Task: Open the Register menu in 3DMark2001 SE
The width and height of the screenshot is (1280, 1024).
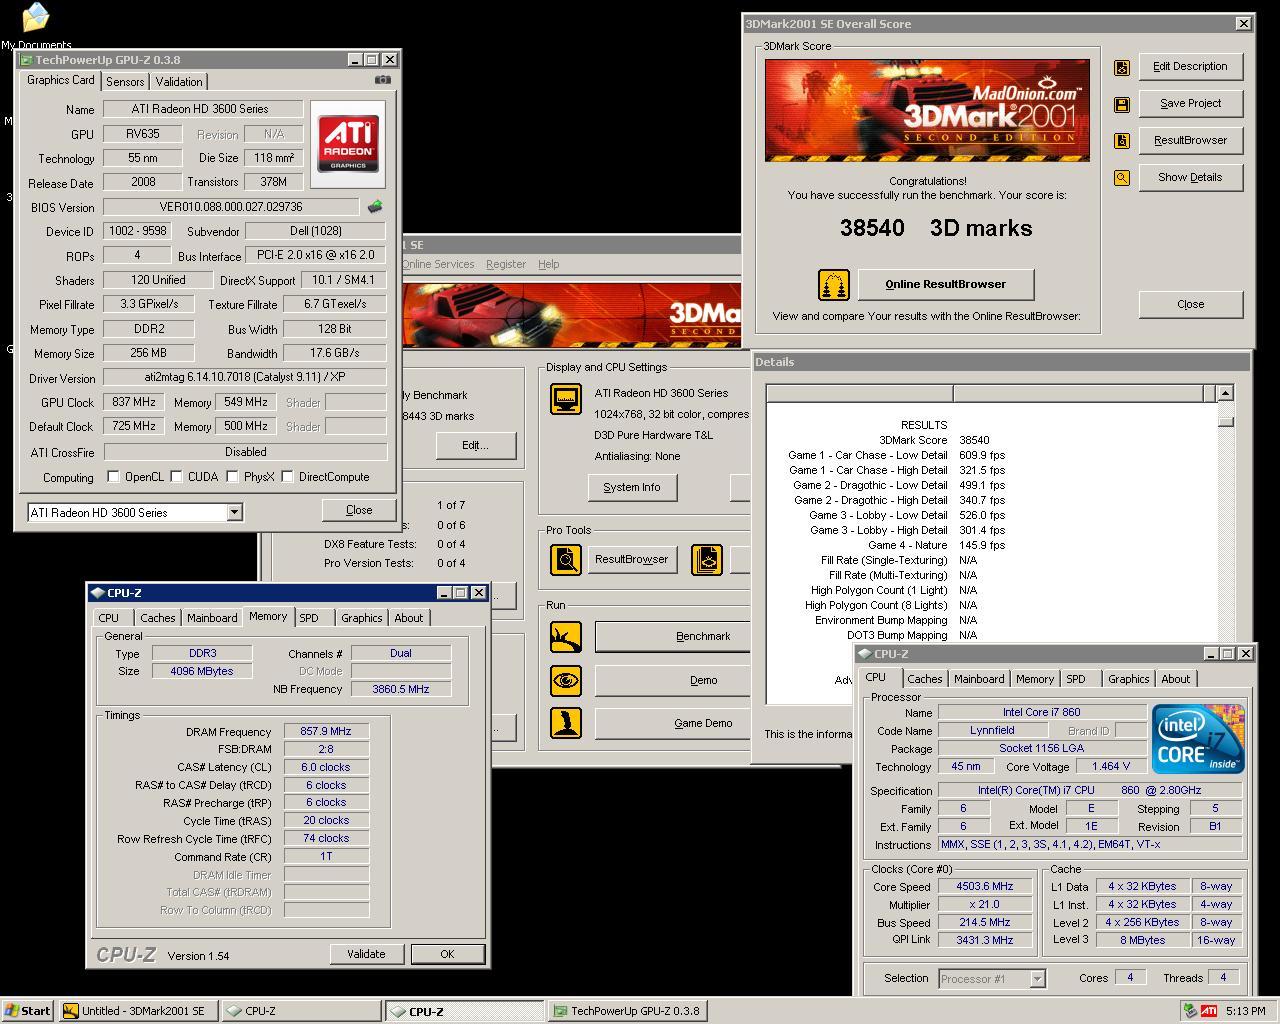Action: [505, 264]
